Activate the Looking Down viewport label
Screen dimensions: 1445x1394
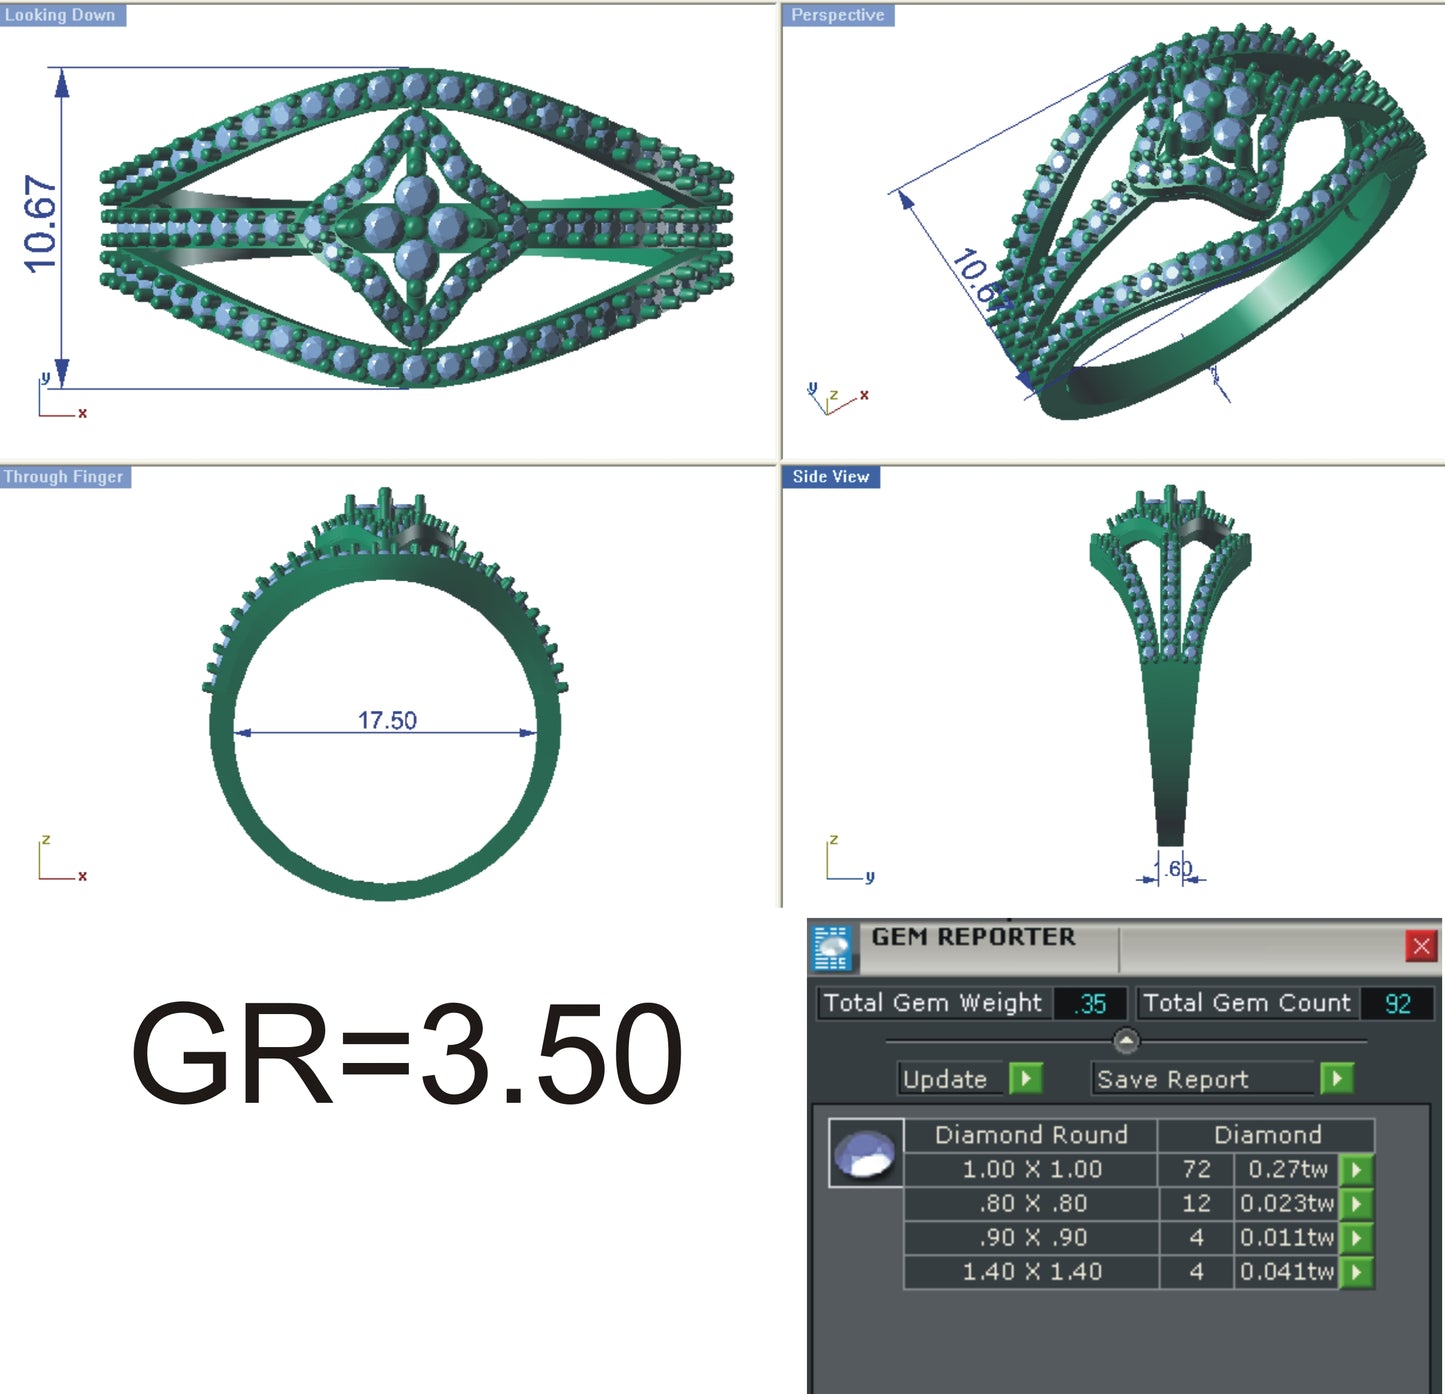click(x=62, y=15)
